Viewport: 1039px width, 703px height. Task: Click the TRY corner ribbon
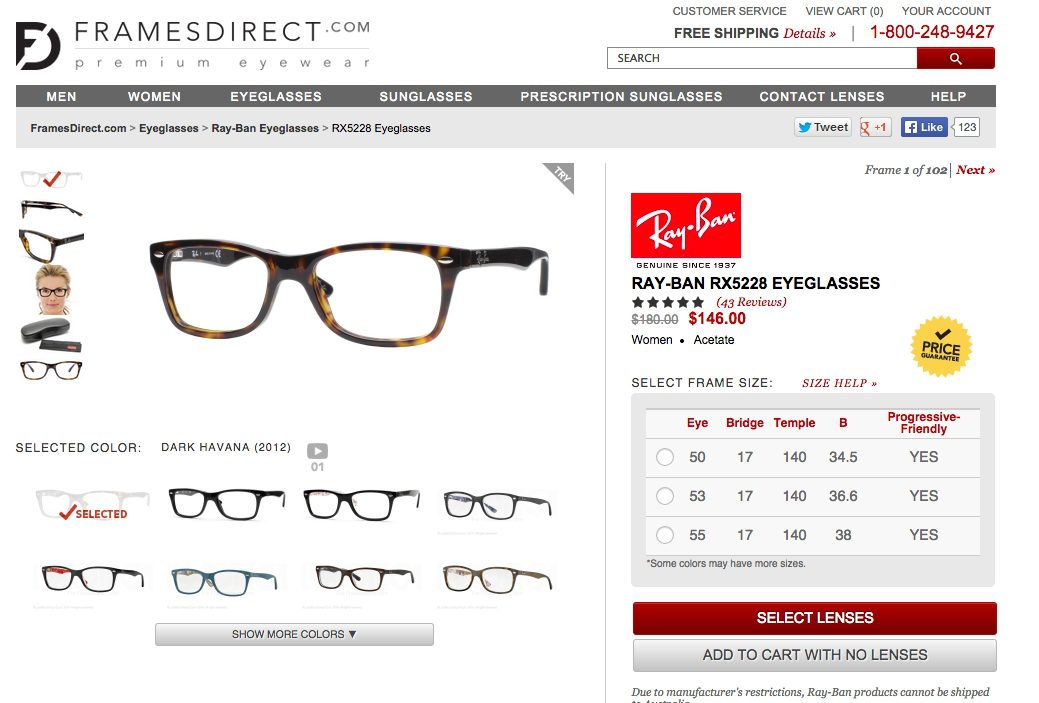pyautogui.click(x=561, y=176)
